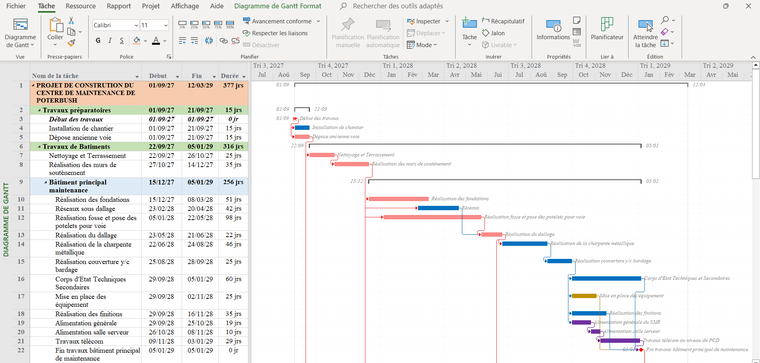Open the Nom de la tâche column filter

click(137, 77)
